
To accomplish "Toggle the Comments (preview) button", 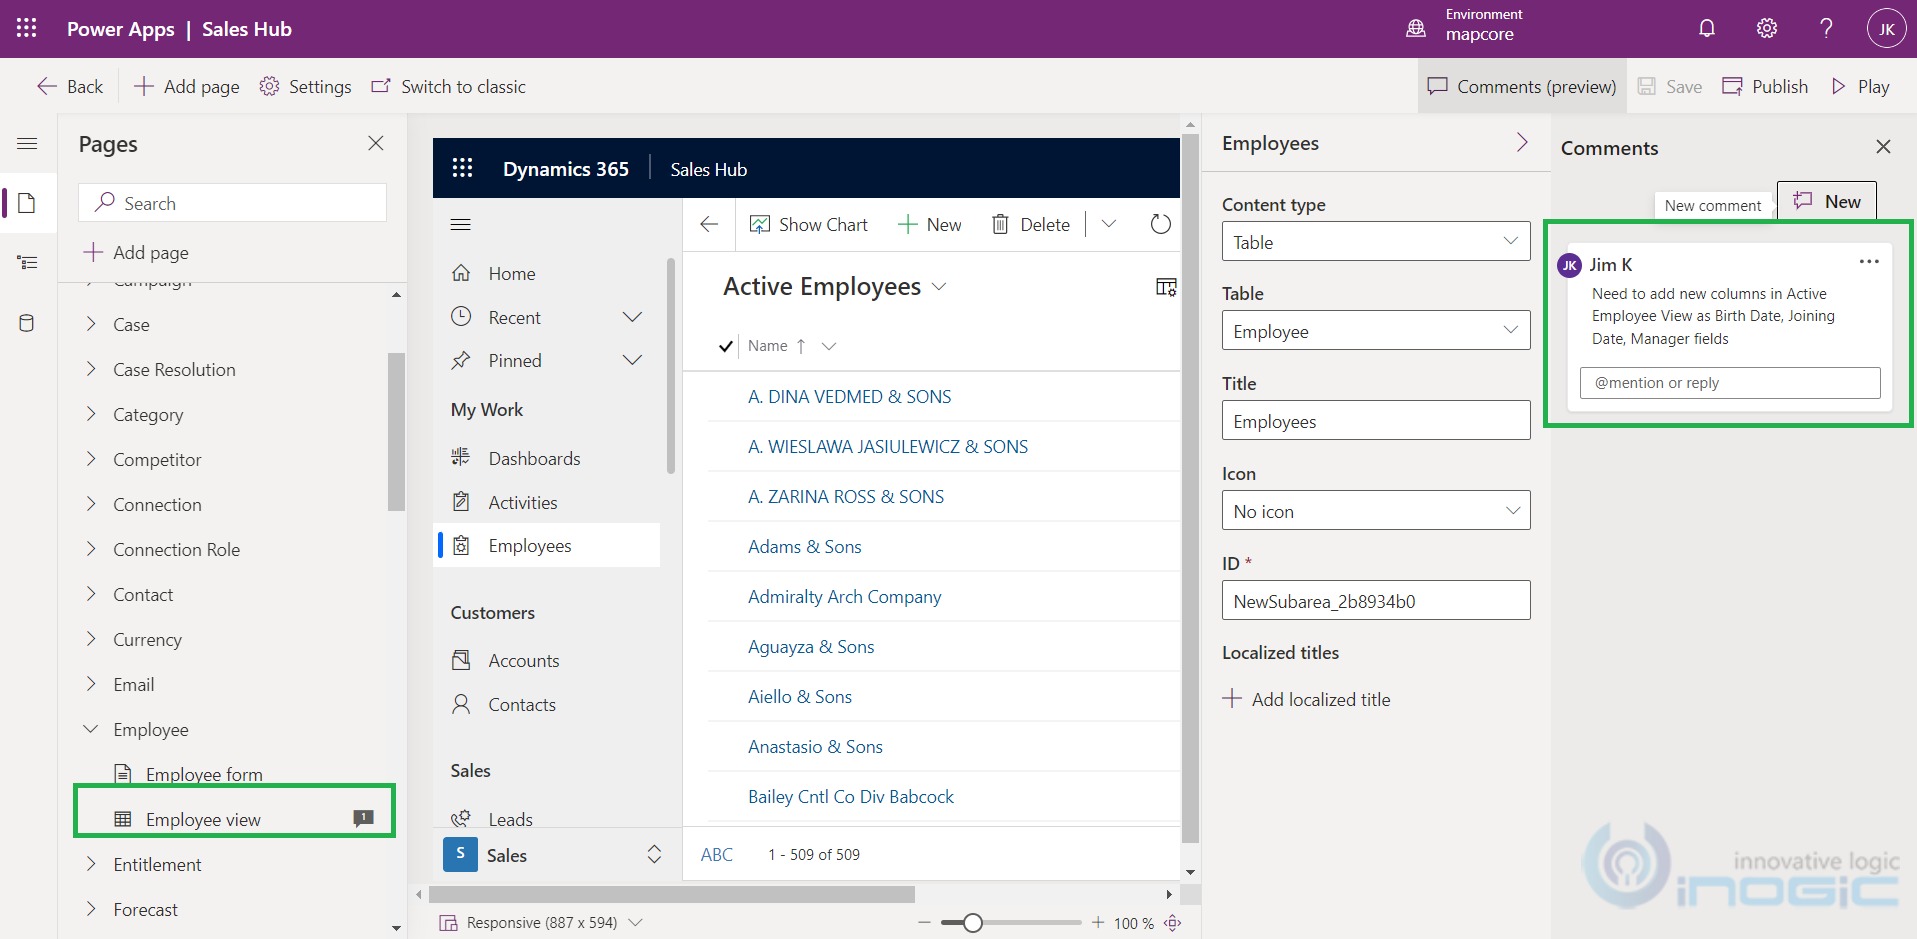I will click(1522, 86).
